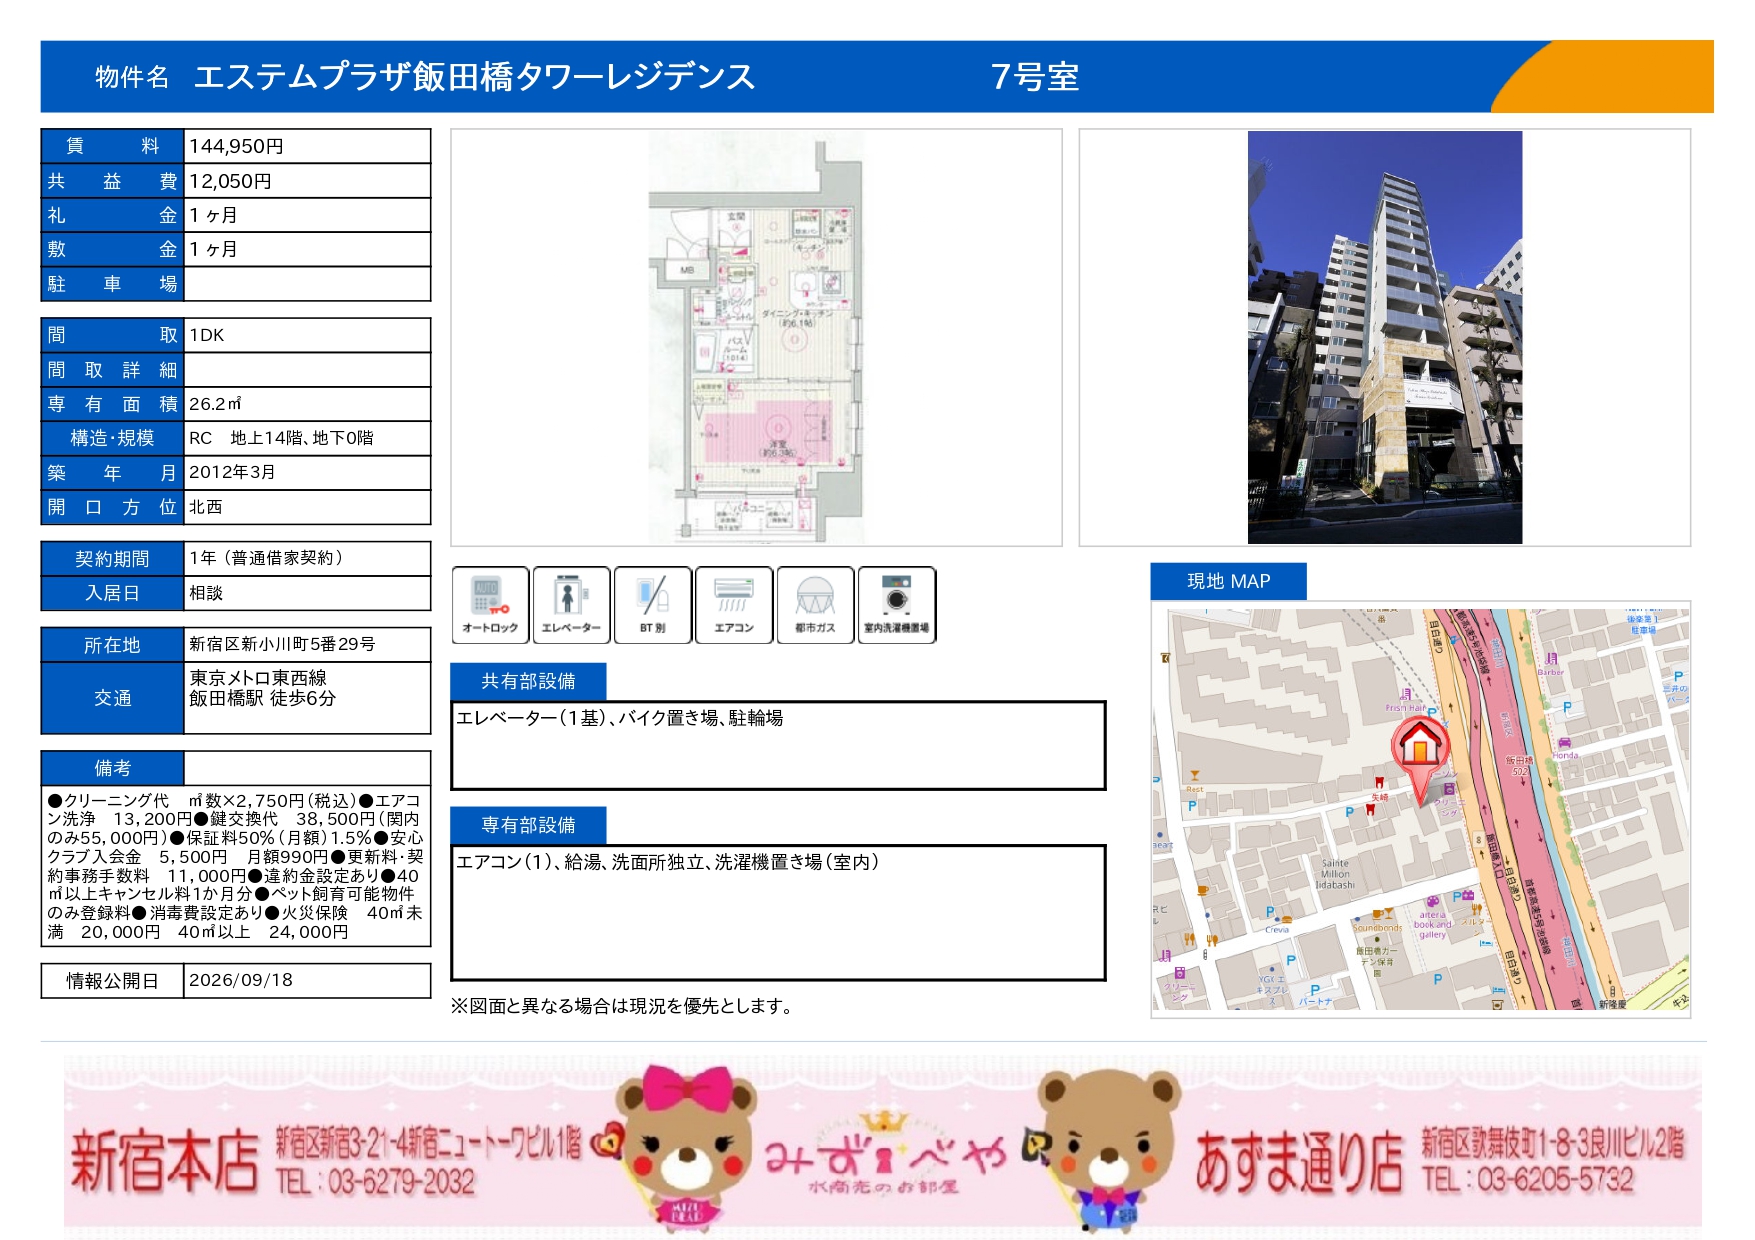Click the エレベーター amenity icon

pyautogui.click(x=571, y=605)
